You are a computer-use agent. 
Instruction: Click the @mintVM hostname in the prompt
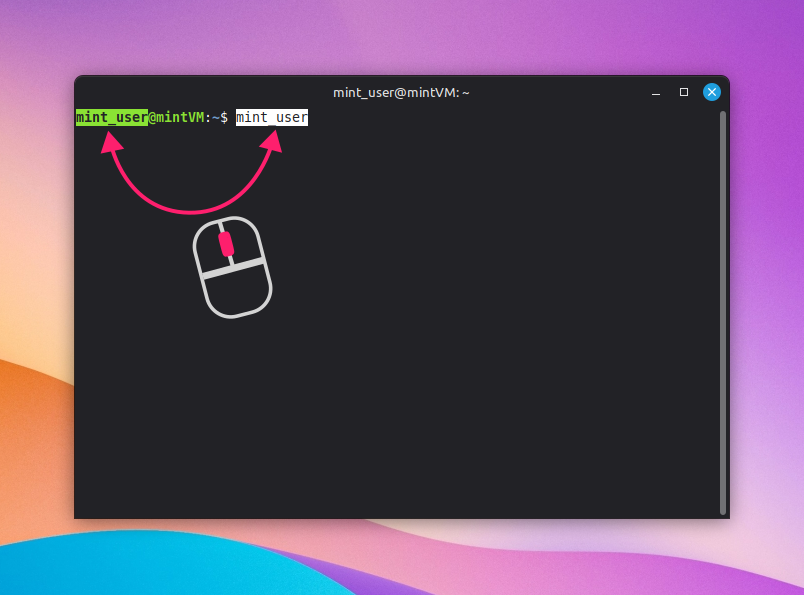click(x=176, y=117)
